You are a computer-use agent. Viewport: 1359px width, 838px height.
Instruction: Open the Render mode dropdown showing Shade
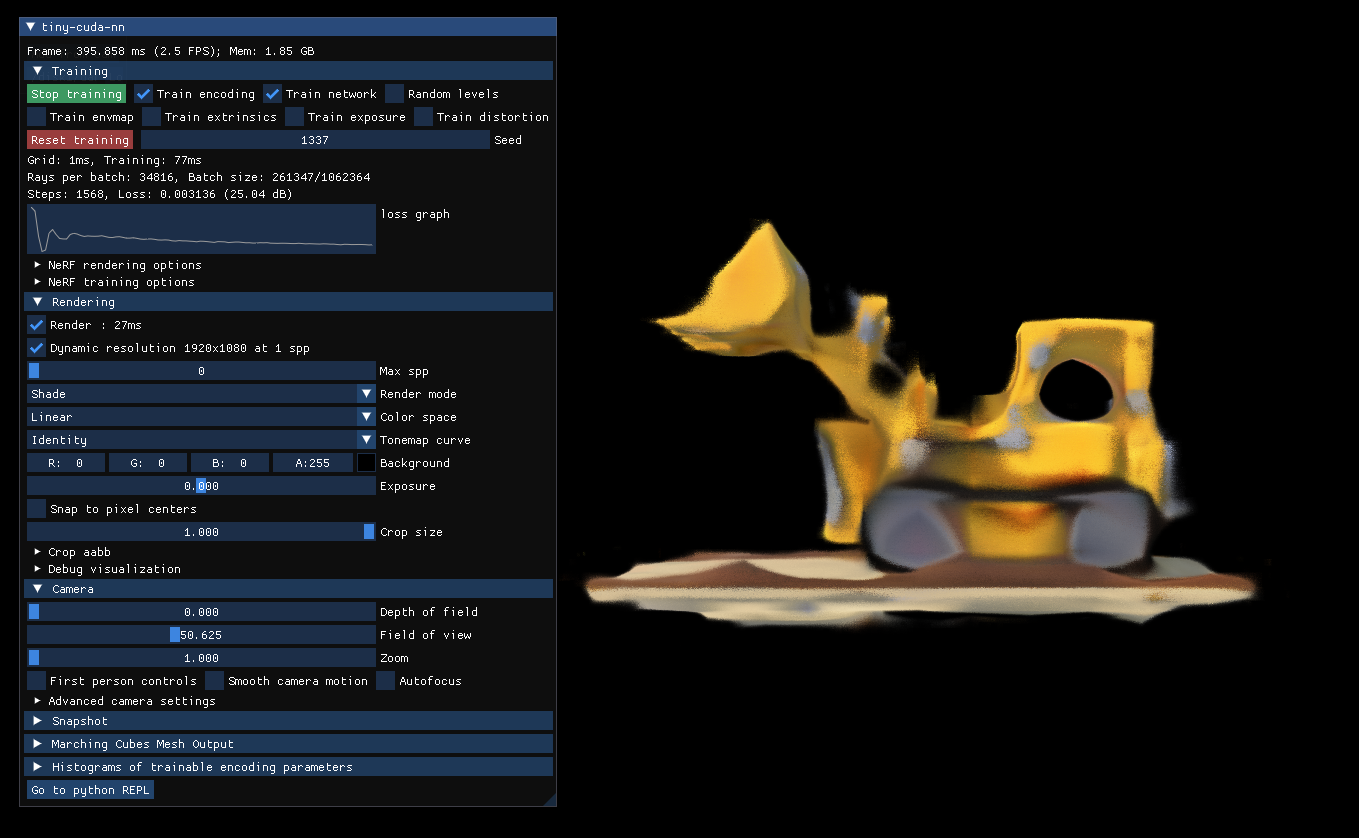tap(201, 394)
